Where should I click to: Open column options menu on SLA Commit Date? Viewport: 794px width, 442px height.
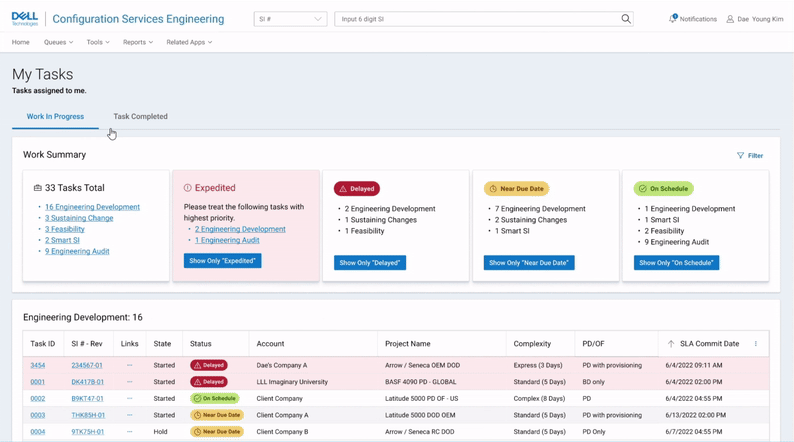click(x=756, y=344)
